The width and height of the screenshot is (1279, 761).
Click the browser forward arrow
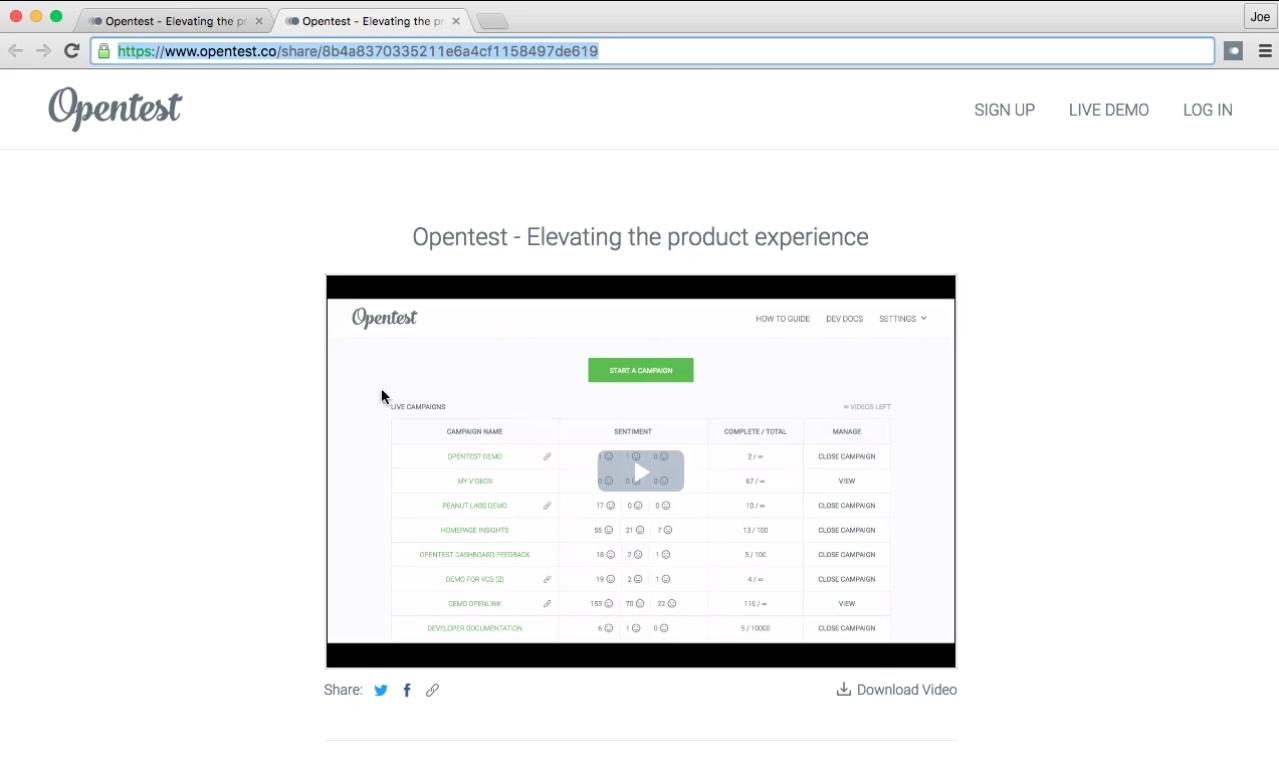pos(43,51)
